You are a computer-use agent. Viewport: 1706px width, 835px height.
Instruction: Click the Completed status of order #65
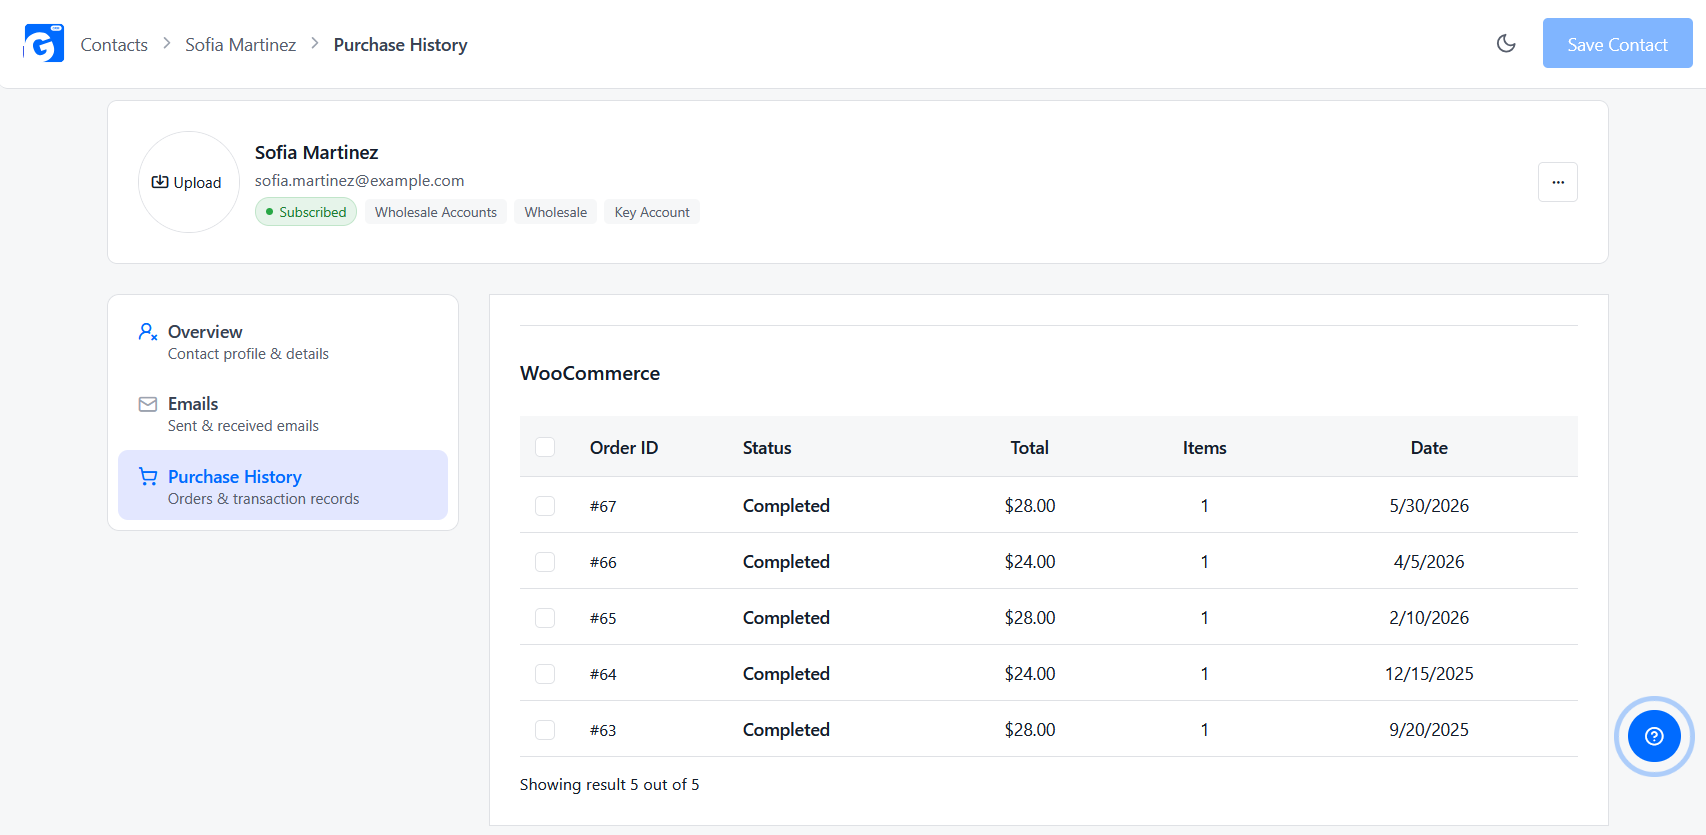coord(786,618)
